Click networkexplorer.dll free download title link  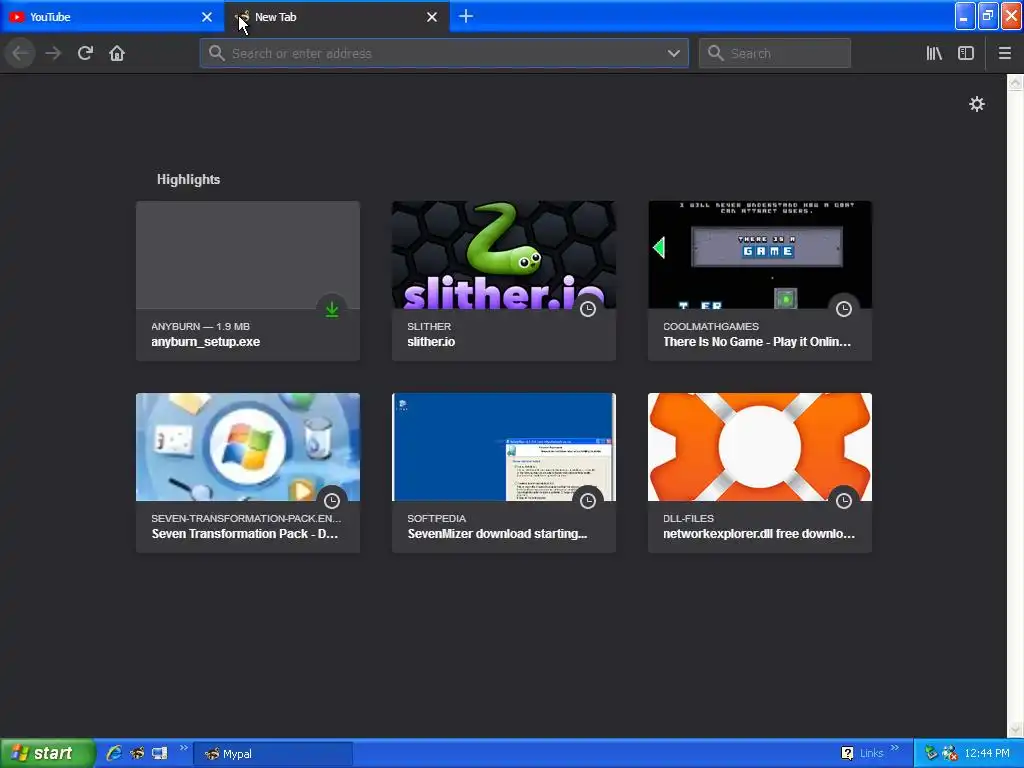pyautogui.click(x=759, y=534)
